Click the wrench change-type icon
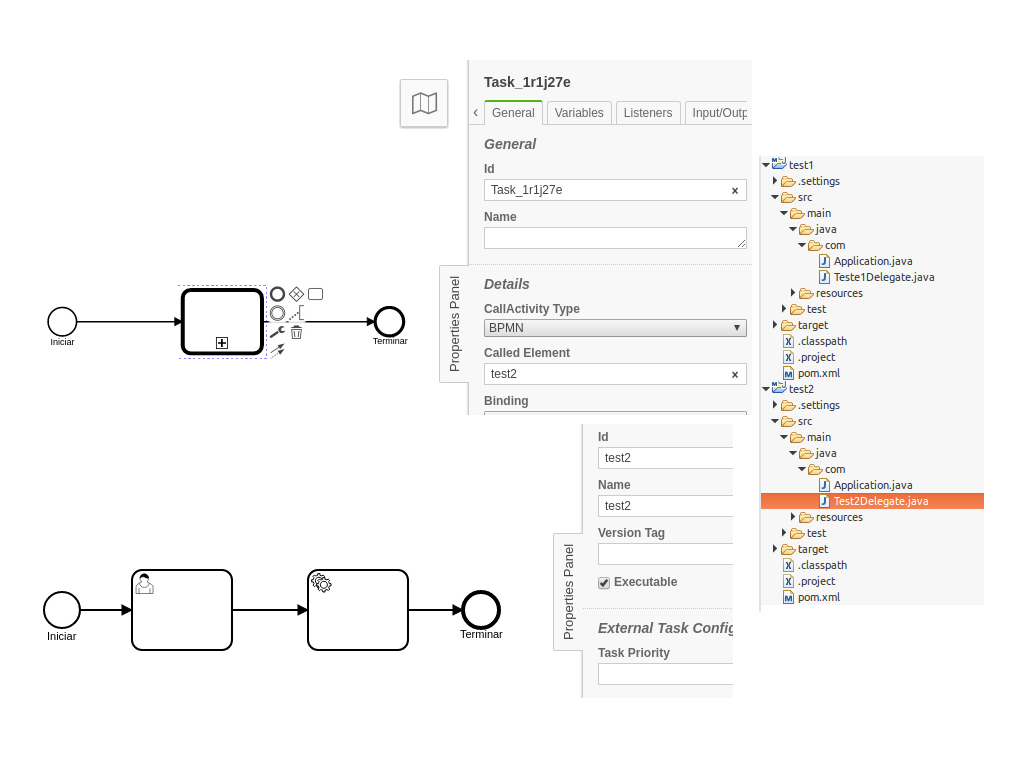 pyautogui.click(x=277, y=332)
